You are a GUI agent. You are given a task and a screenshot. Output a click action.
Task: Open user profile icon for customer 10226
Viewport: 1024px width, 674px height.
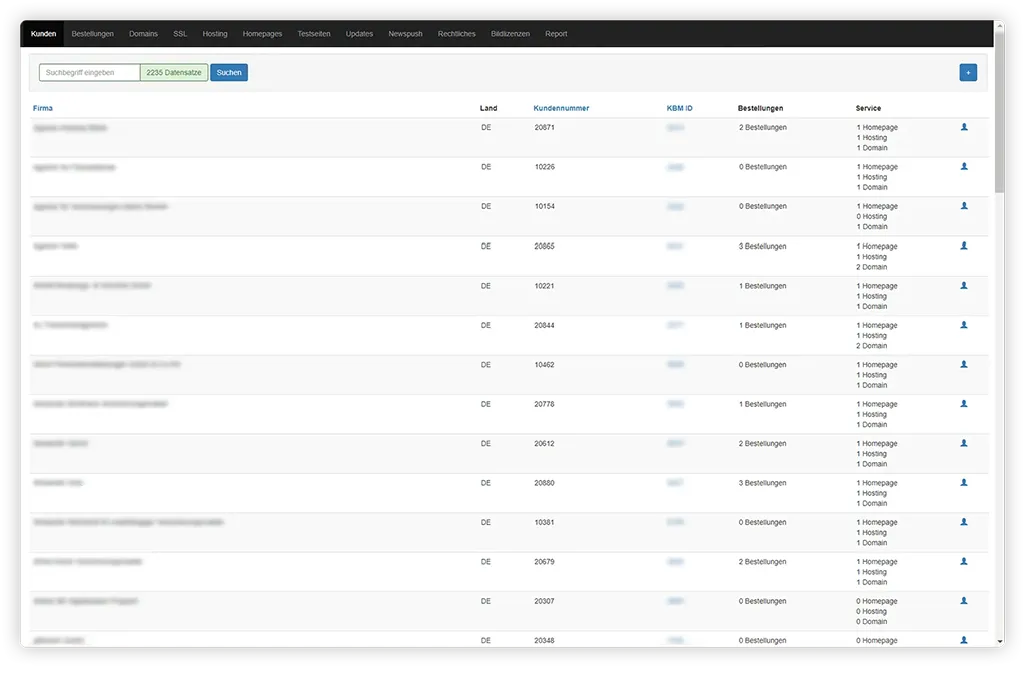tap(964, 167)
